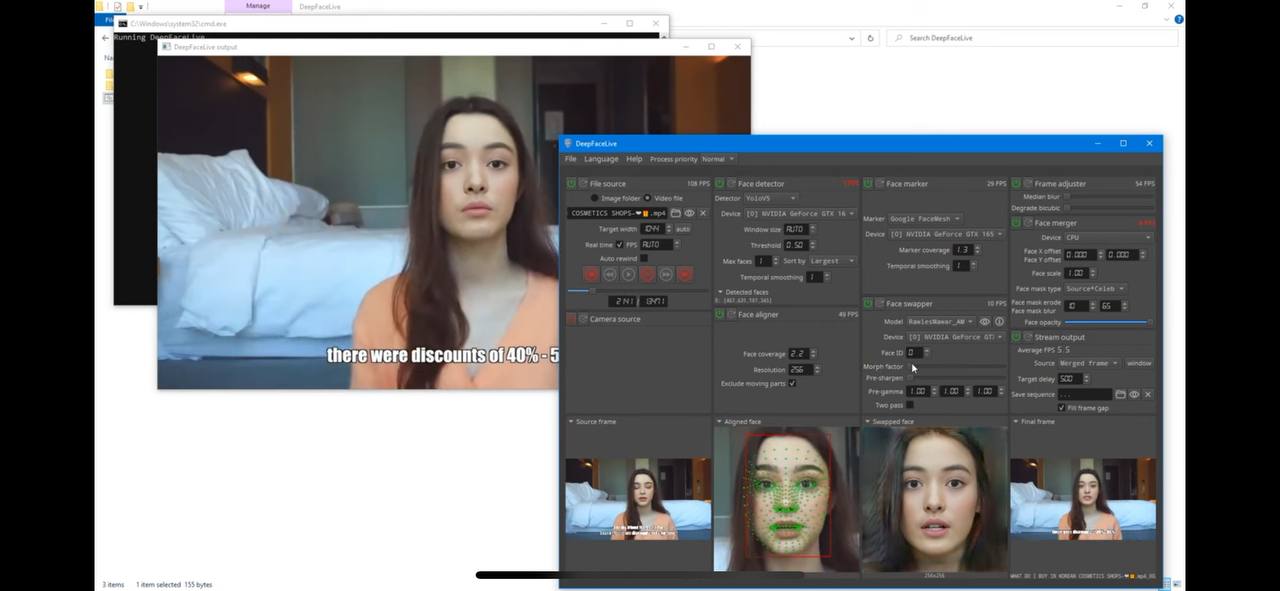Open Save sequence folder browser icon
Viewport: 1280px width, 591px height.
[x=1120, y=394]
